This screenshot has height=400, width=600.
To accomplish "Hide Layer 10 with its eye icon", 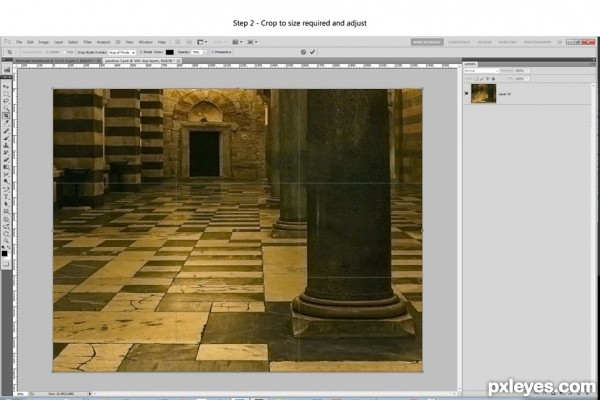I will [466, 93].
